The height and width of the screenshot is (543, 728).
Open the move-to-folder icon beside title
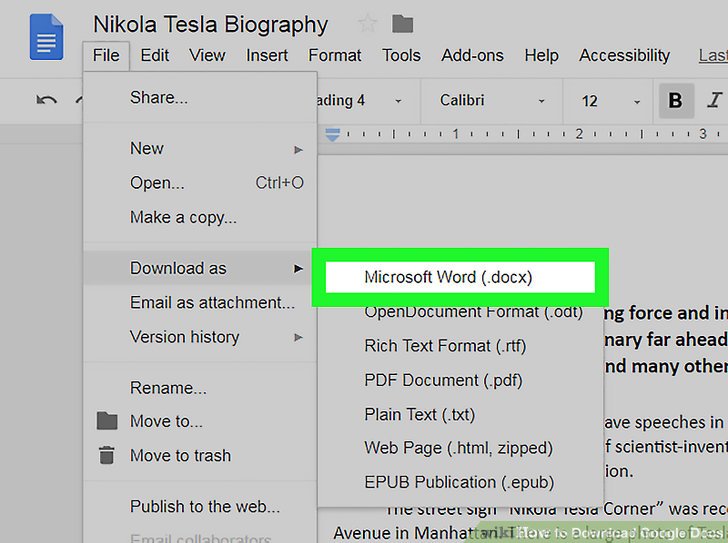pyautogui.click(x=402, y=24)
